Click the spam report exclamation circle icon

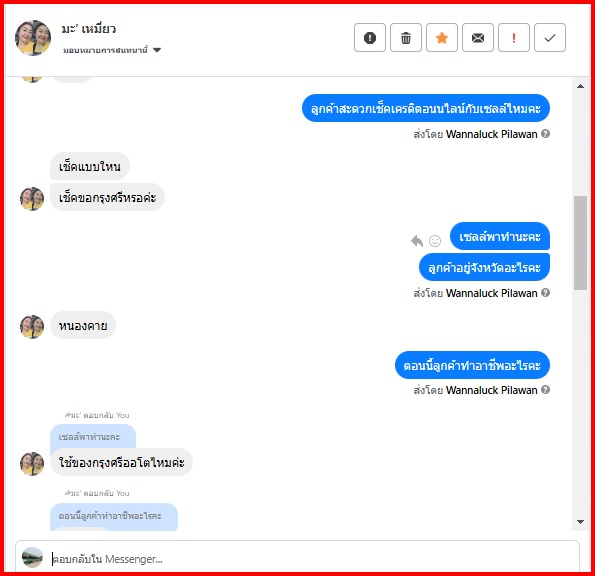(x=370, y=38)
